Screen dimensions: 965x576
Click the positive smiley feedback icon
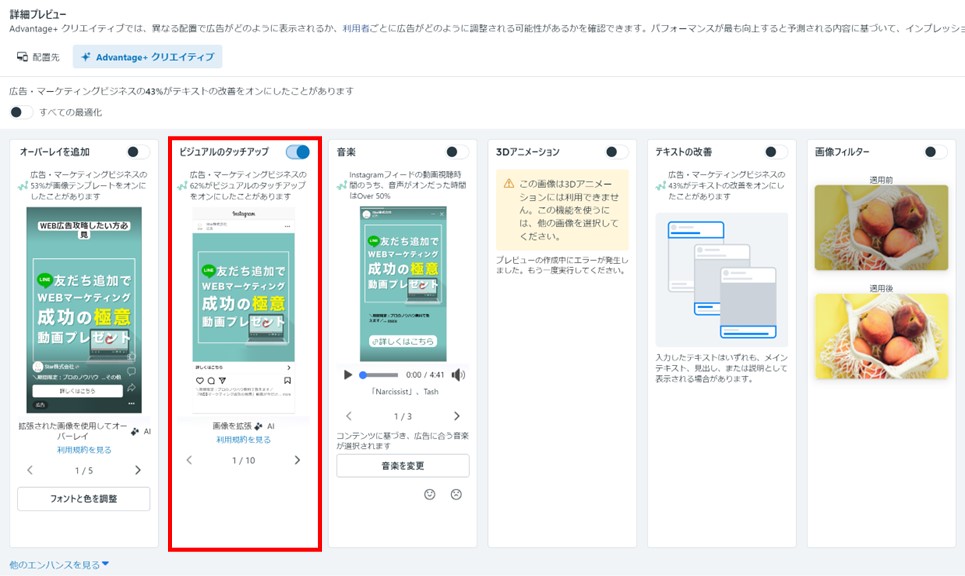click(430, 494)
